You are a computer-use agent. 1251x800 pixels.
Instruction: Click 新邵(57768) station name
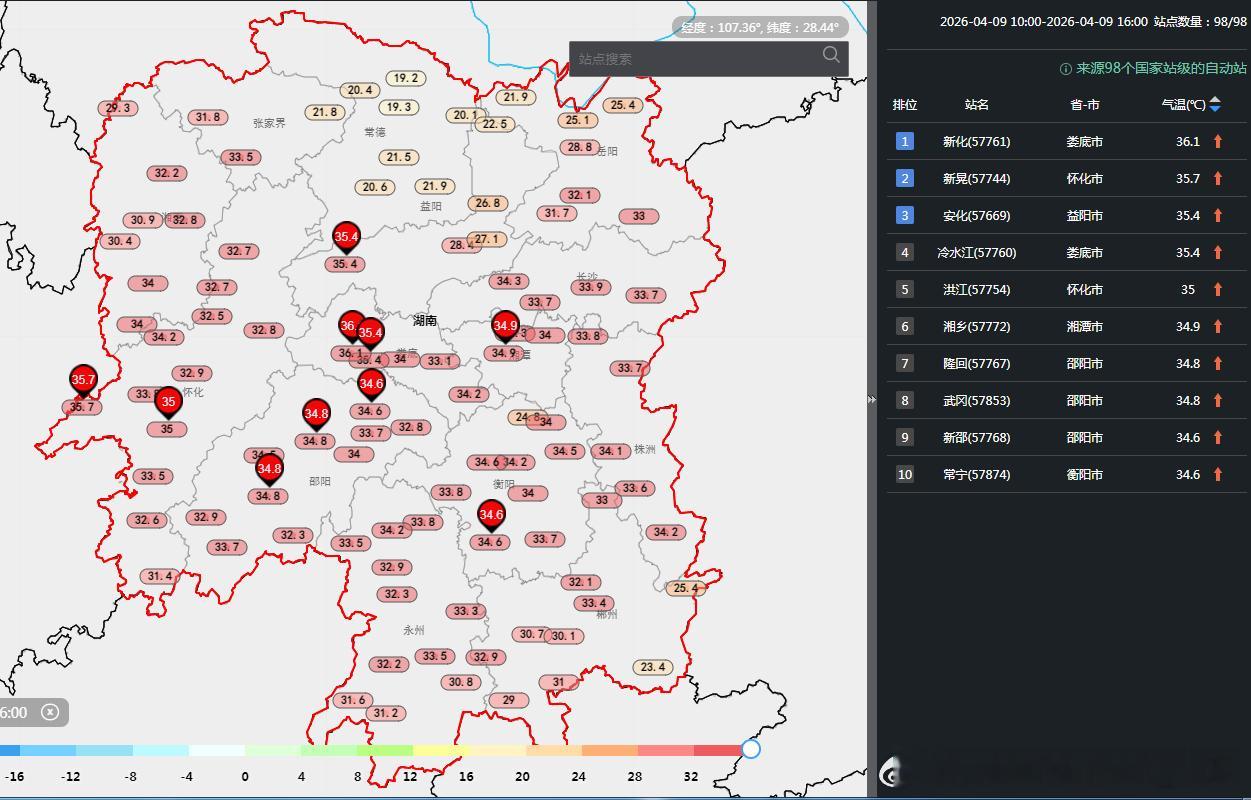pos(977,437)
